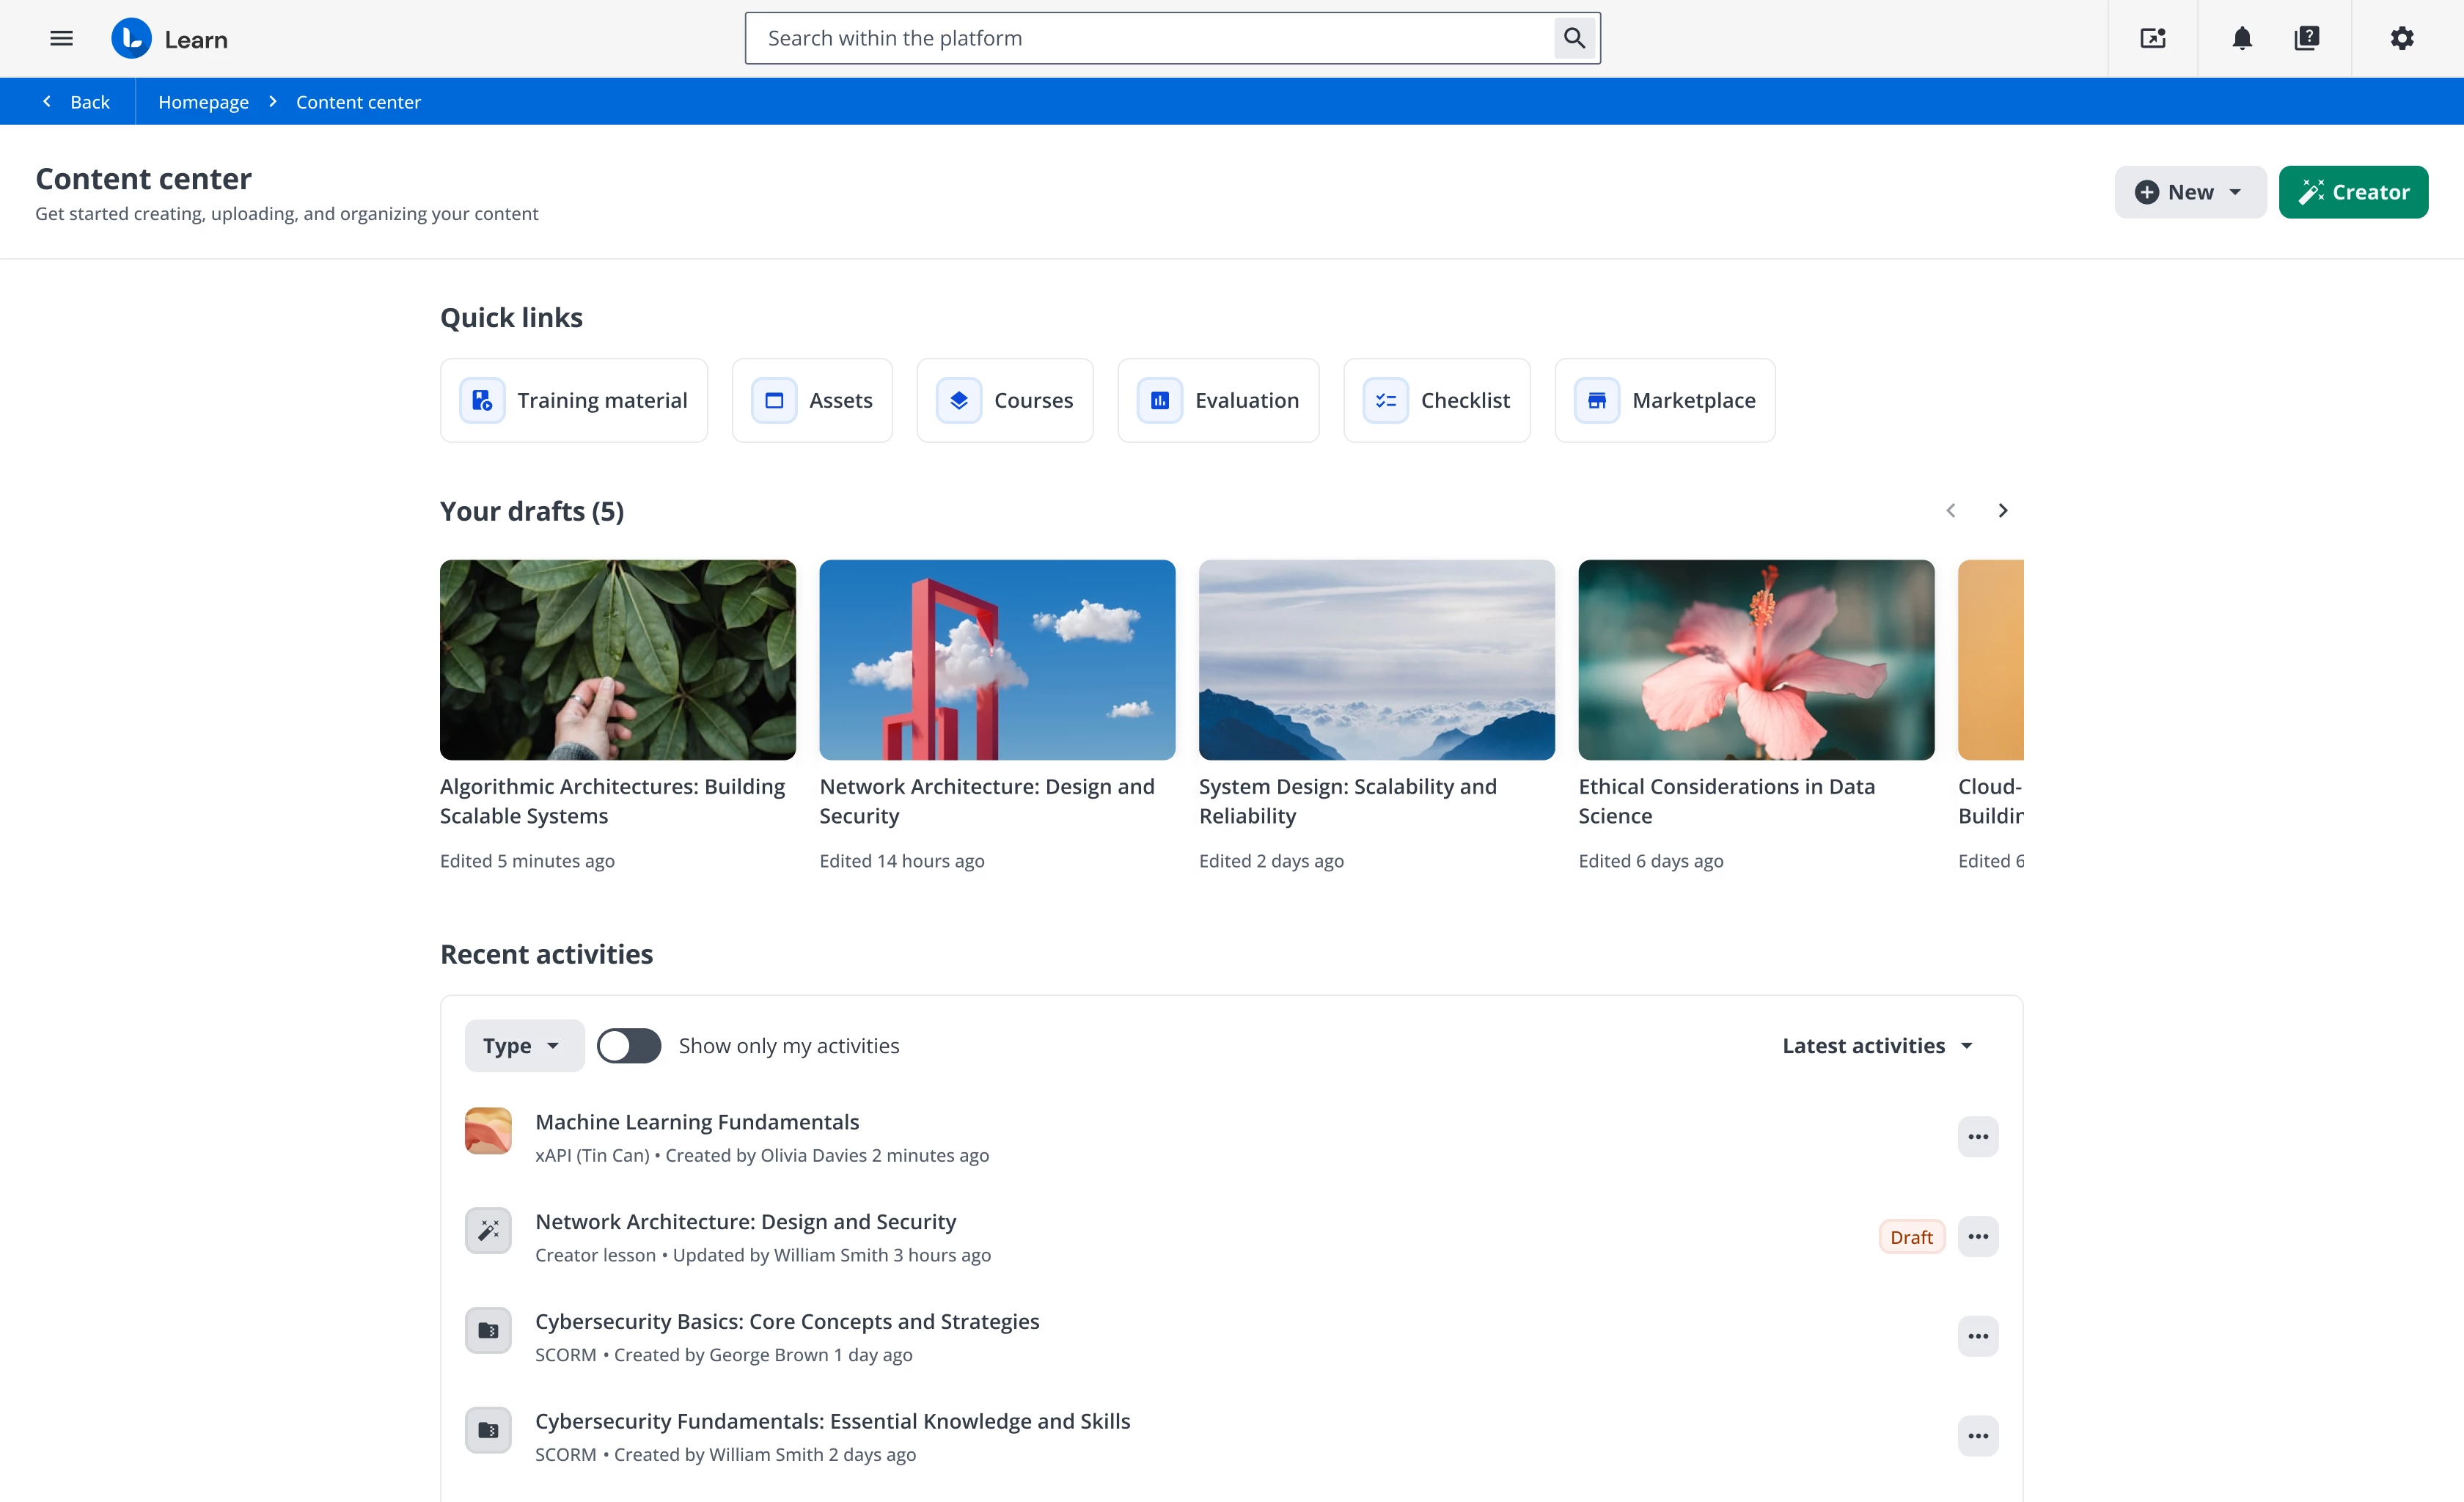Go to Homepage breadcrumb
This screenshot has height=1502, width=2464.
pos(203,102)
